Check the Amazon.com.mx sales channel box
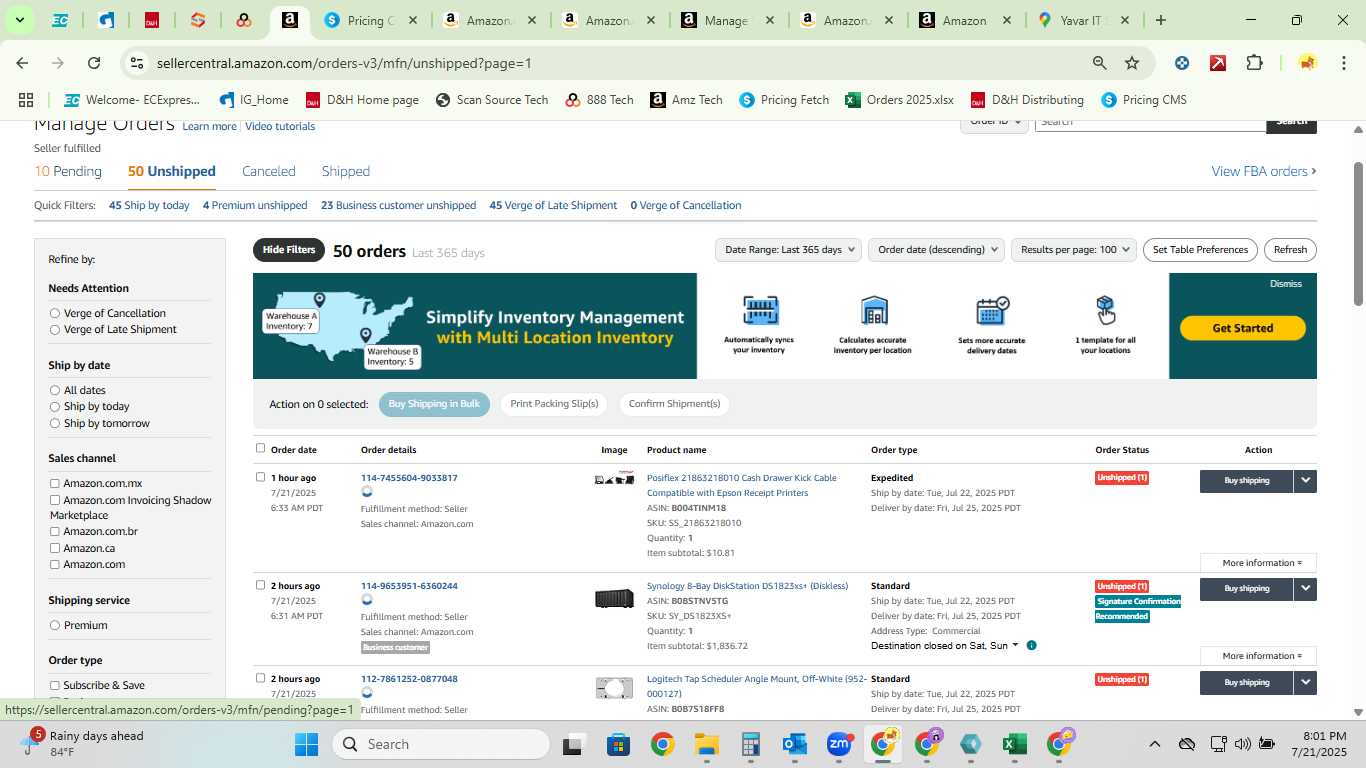Viewport: 1366px width, 768px height. 55,483
